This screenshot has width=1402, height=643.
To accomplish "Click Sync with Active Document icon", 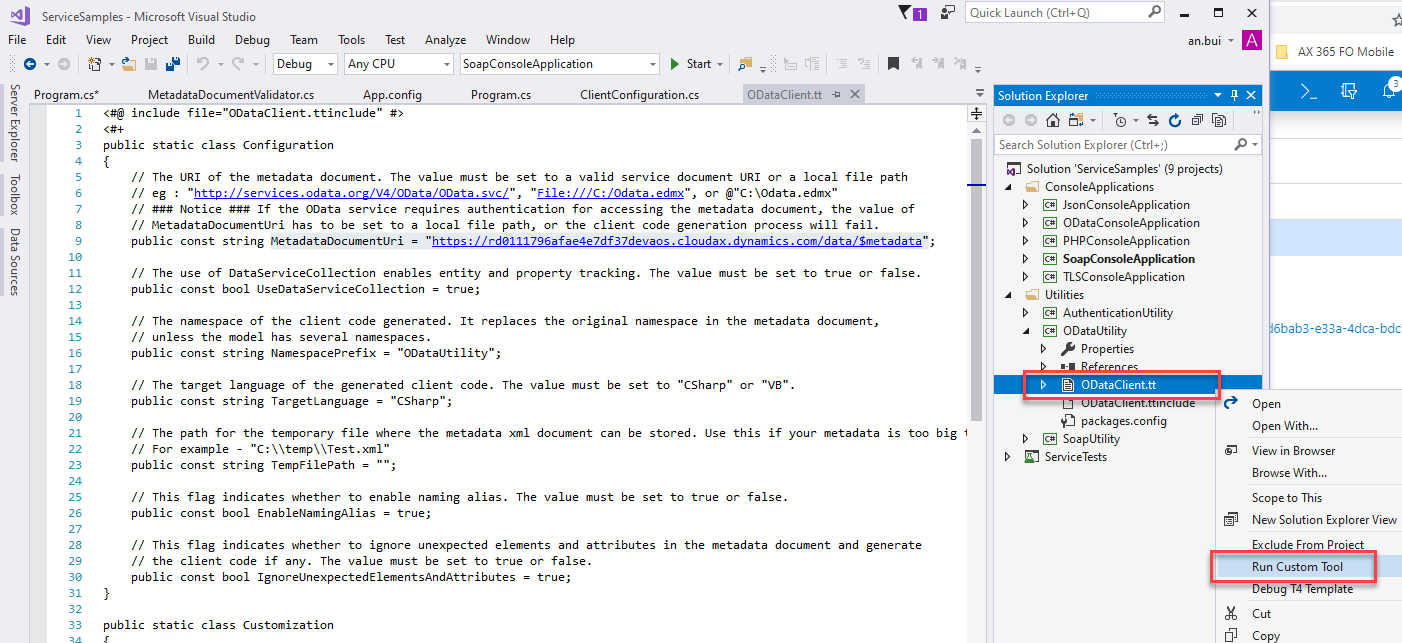I will 1153,120.
